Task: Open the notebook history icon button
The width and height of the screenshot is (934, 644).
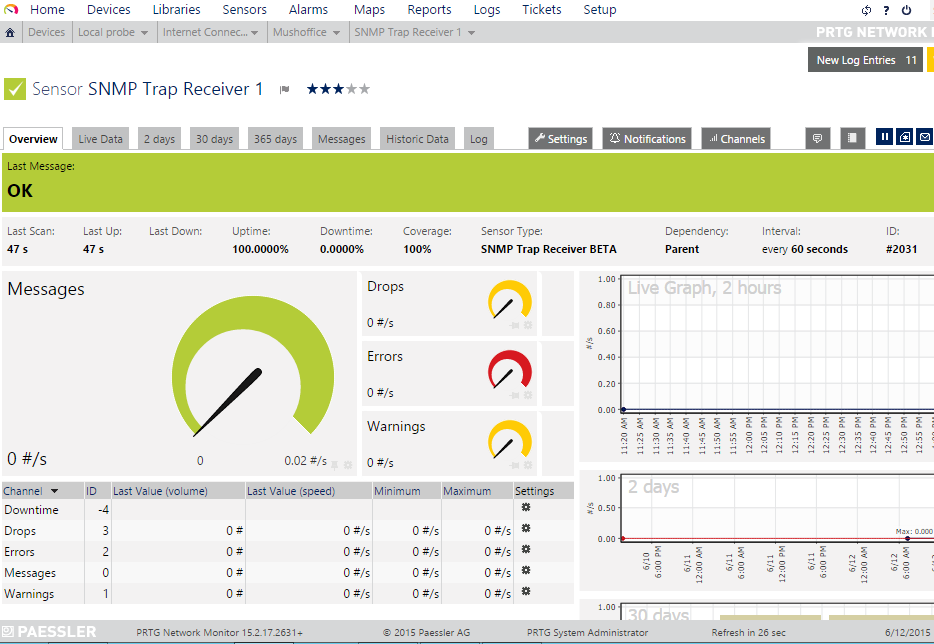Action: tap(852, 138)
